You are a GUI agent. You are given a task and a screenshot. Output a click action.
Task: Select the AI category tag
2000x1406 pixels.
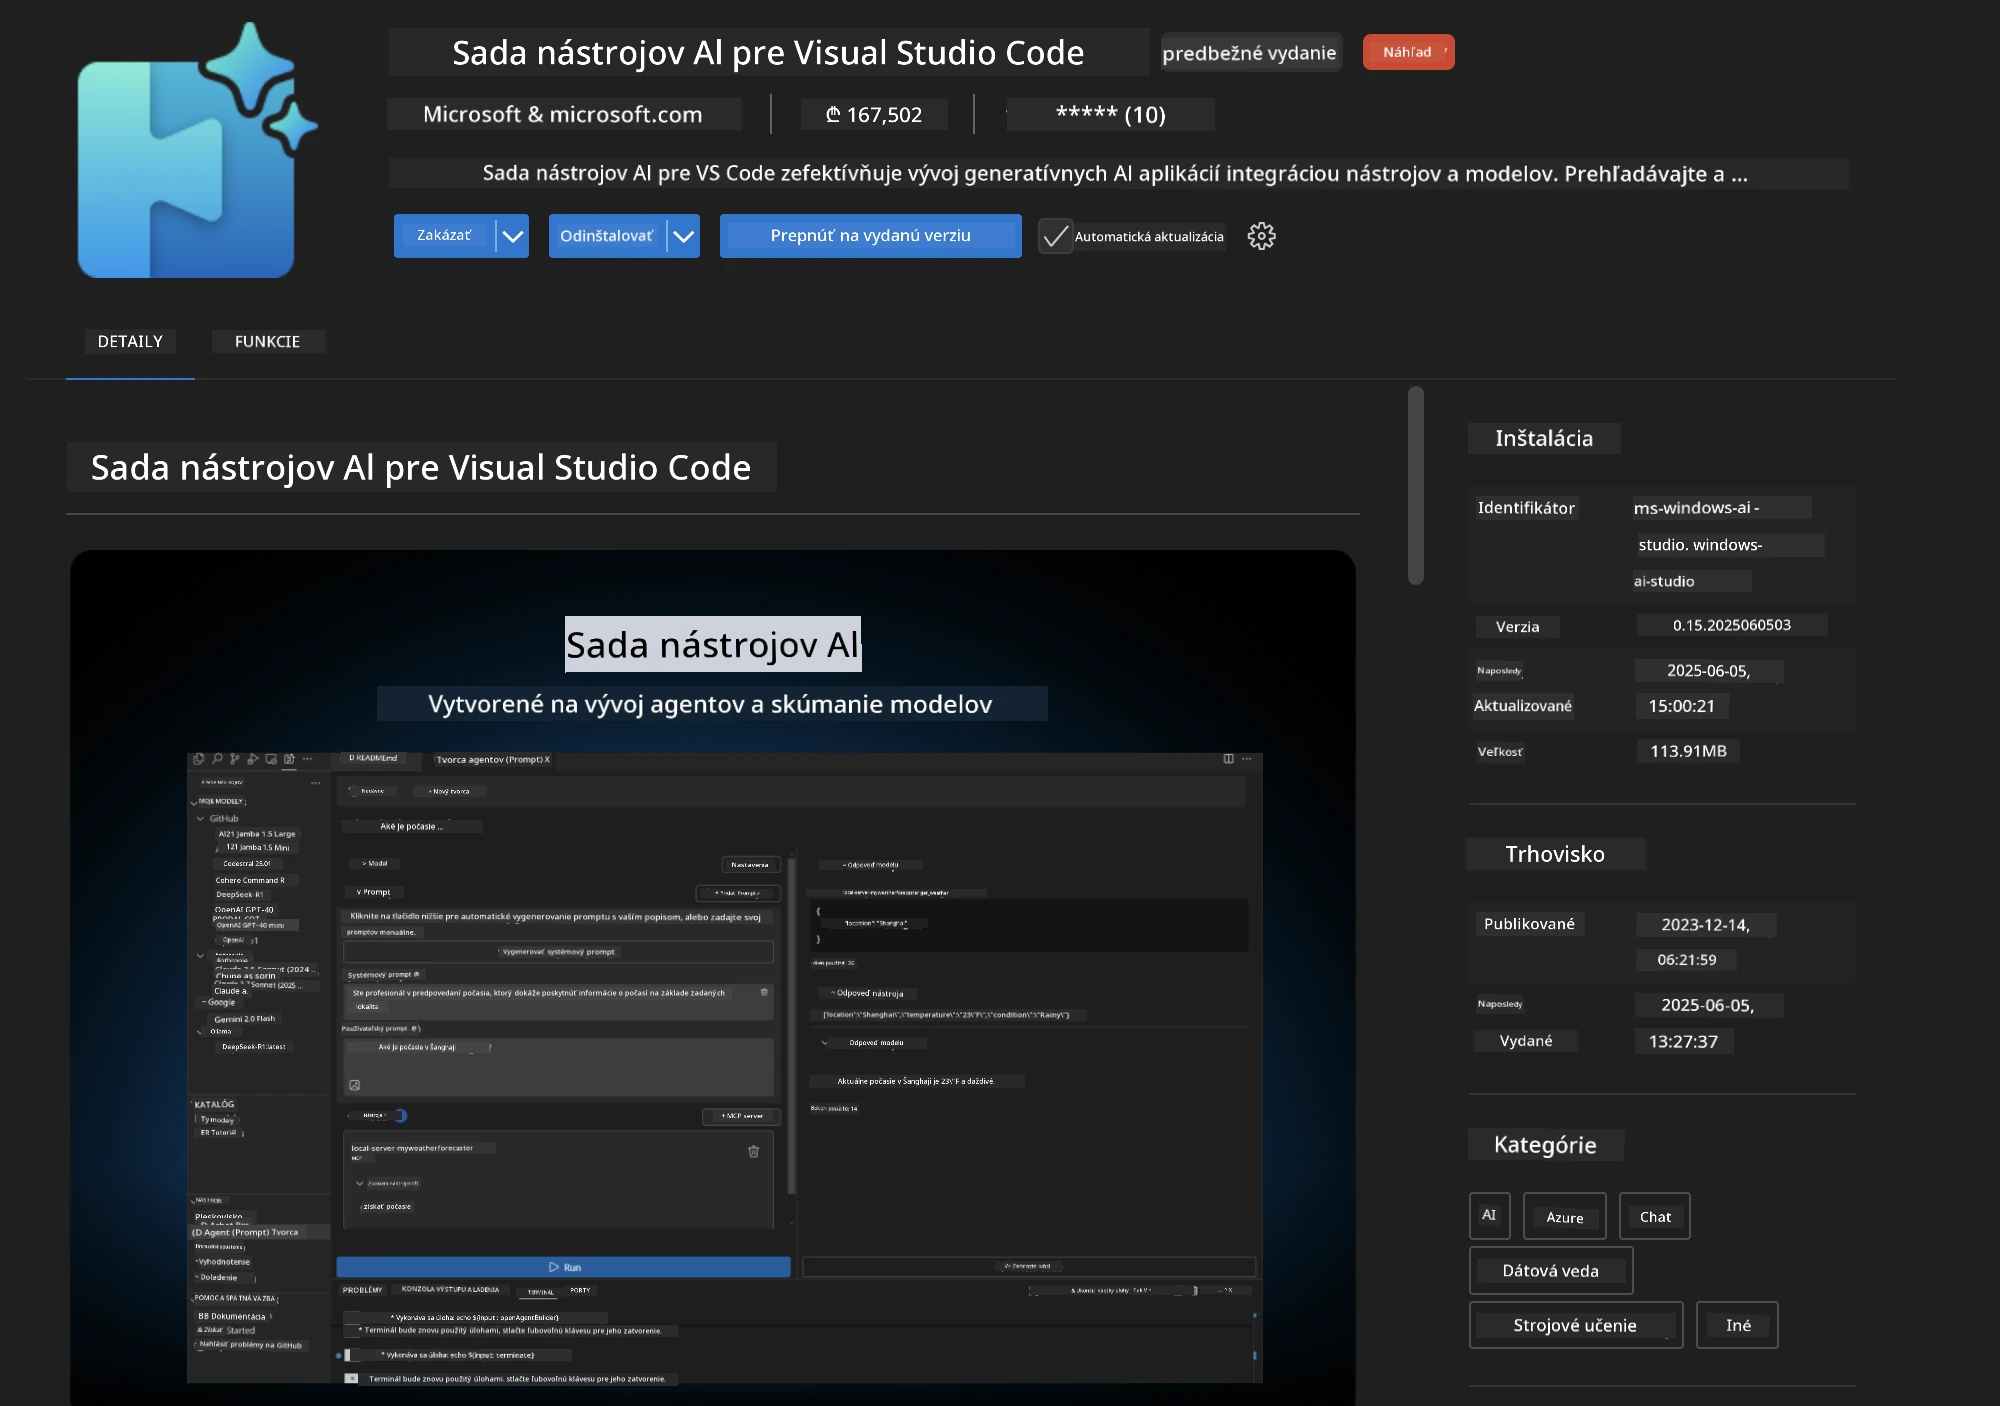coord(1489,1215)
